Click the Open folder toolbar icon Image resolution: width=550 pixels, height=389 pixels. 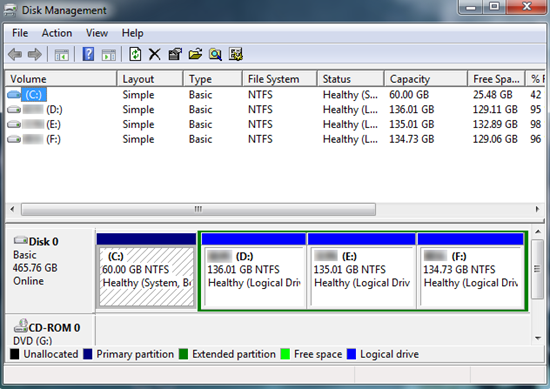[x=195, y=54]
